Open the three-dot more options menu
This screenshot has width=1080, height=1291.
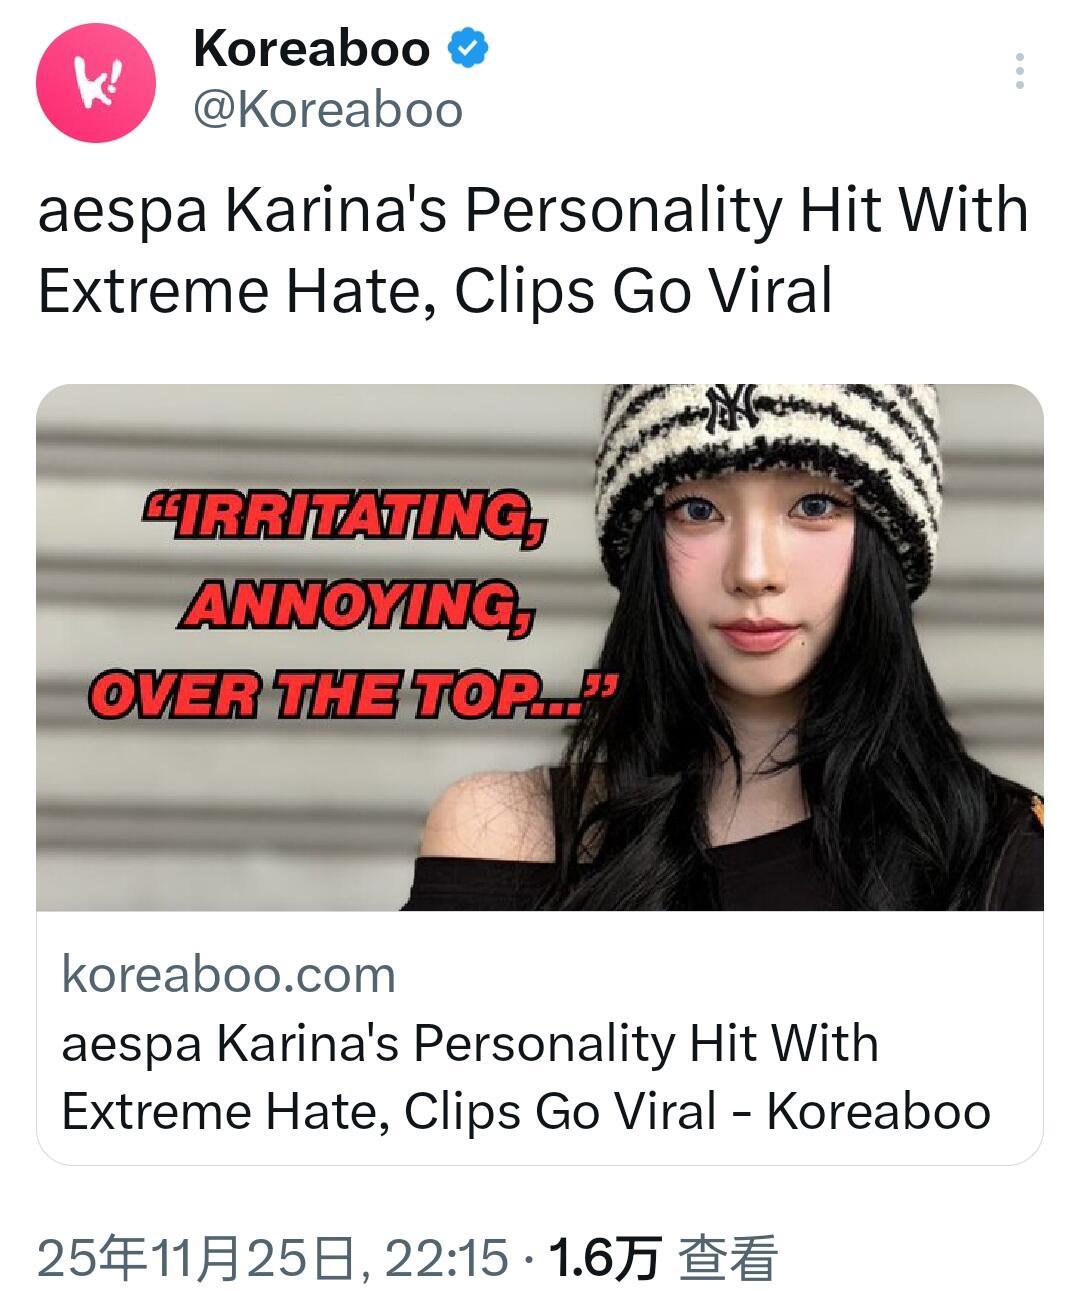tap(1019, 71)
